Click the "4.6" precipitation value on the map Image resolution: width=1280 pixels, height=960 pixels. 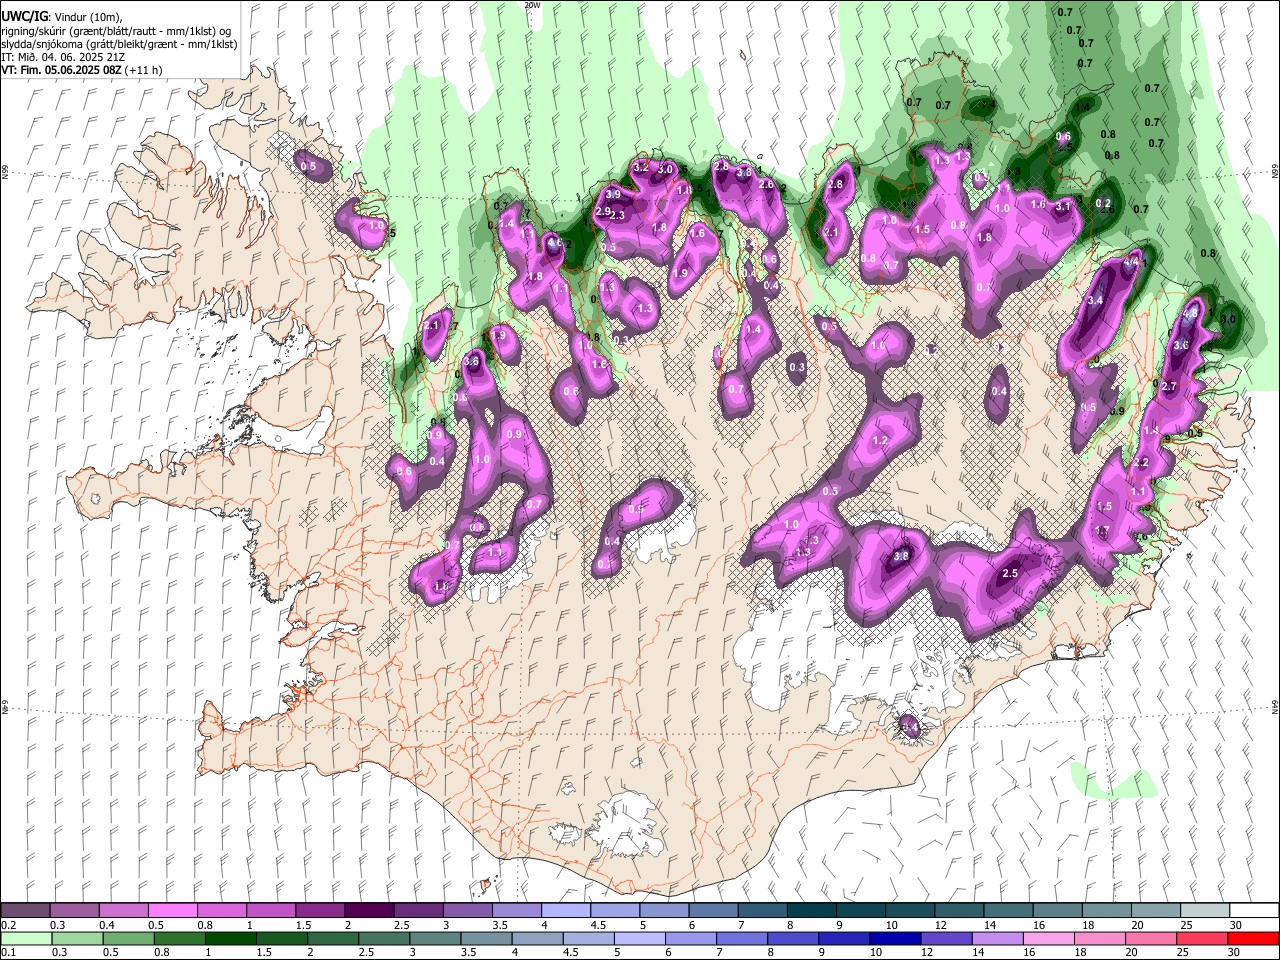[x=557, y=242]
